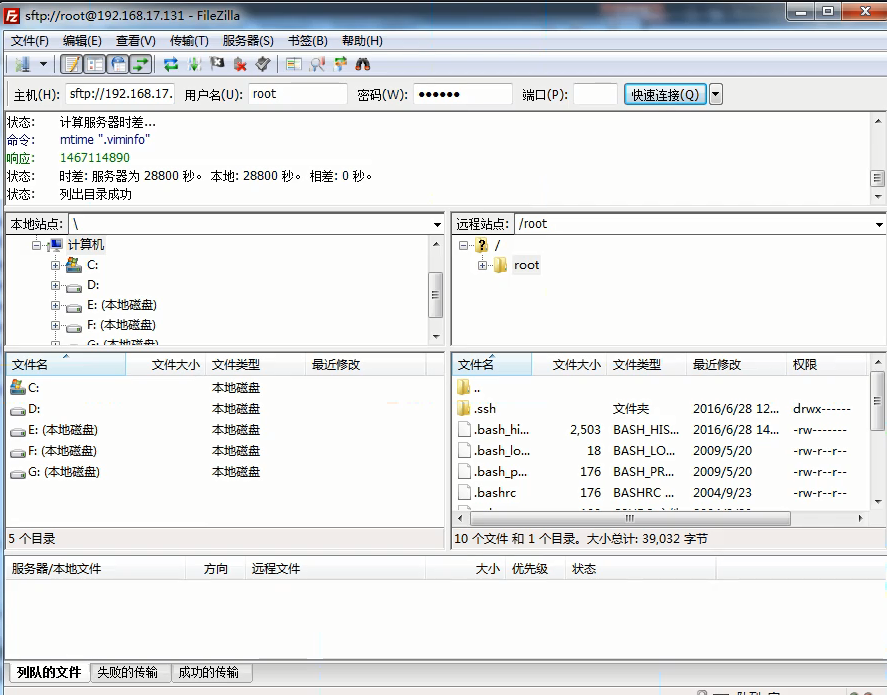This screenshot has height=695, width=887.
Task: Select G: drive icon in local file list
Action: click(18, 472)
